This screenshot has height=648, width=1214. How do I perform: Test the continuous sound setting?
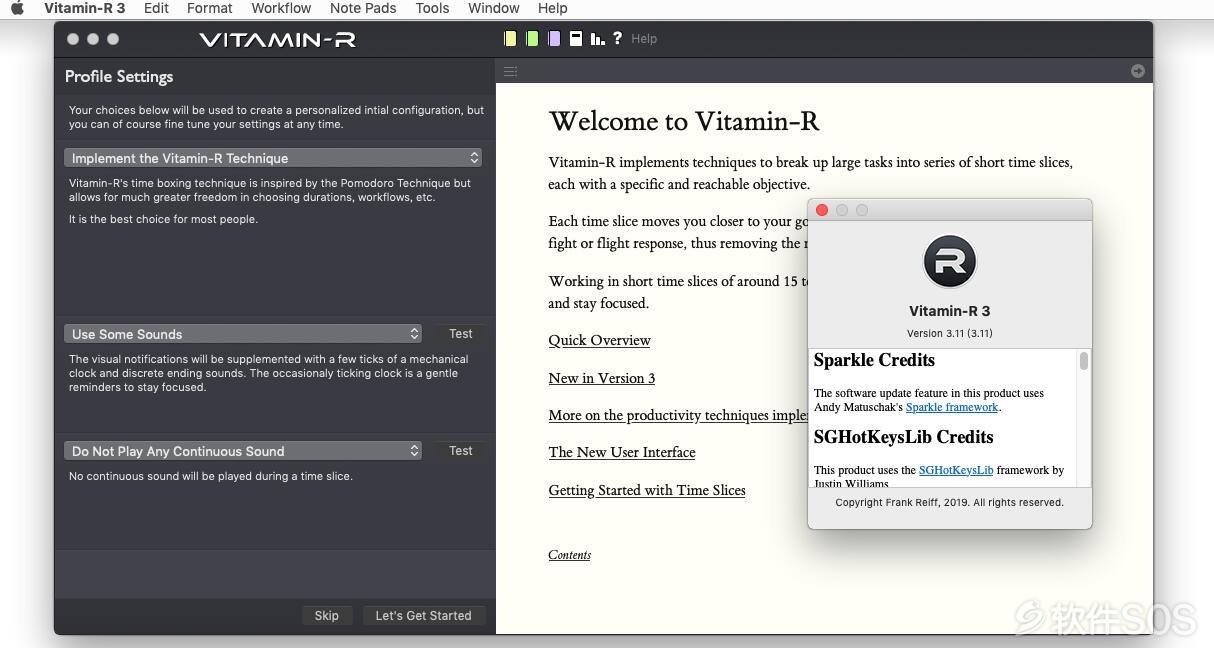[x=461, y=451]
